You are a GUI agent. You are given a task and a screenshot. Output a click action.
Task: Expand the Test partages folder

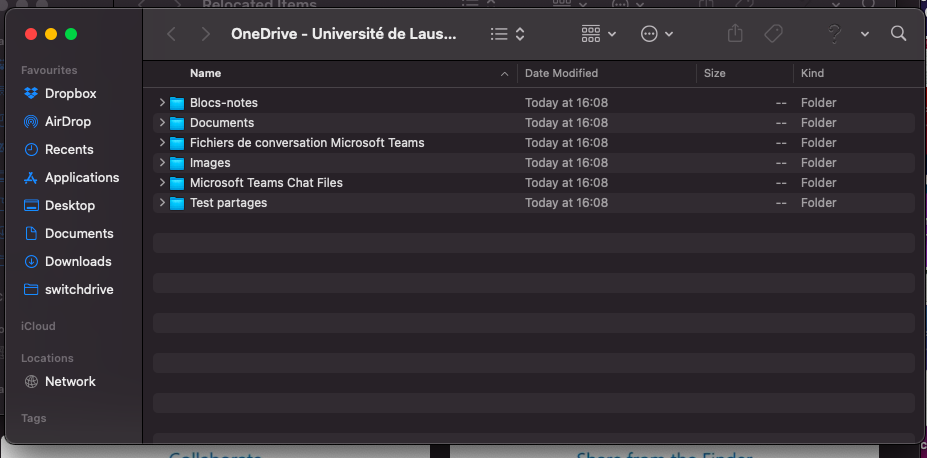162,203
